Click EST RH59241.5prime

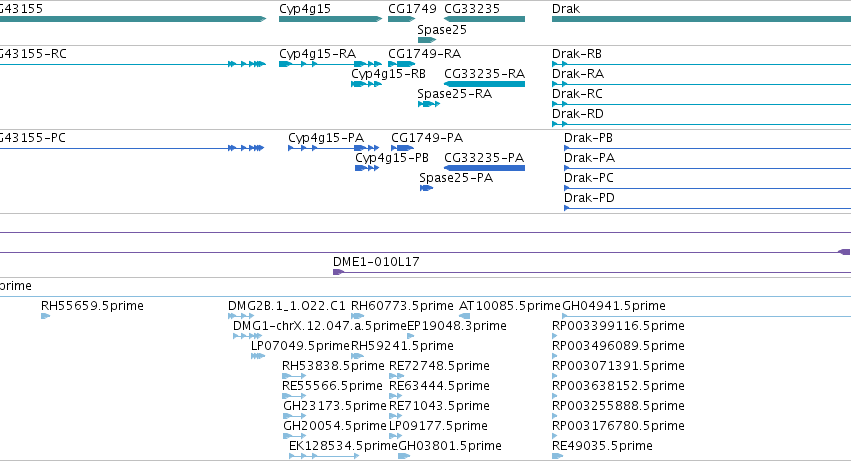pyautogui.click(x=358, y=356)
